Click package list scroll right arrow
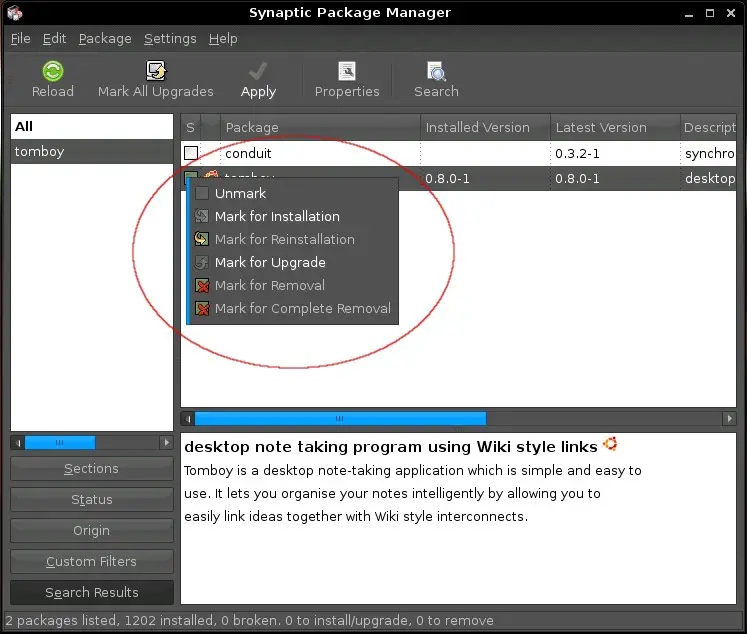This screenshot has width=747, height=634. click(729, 419)
